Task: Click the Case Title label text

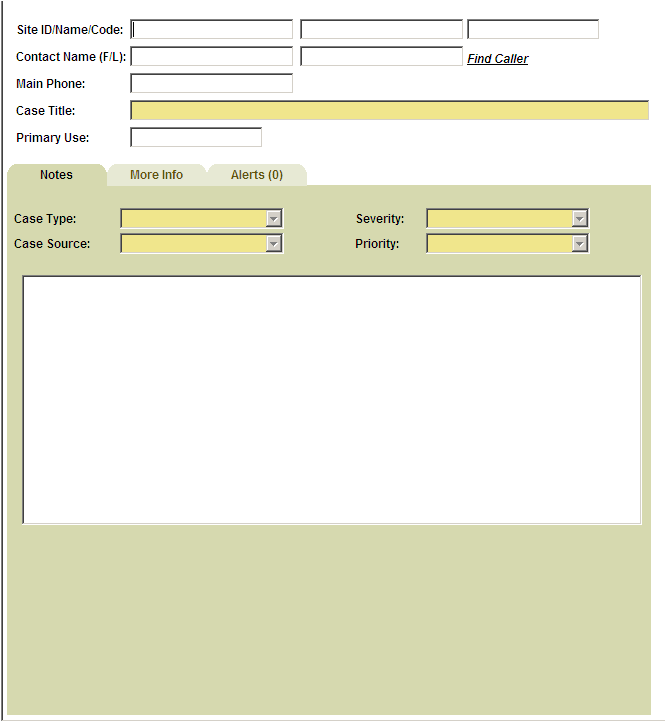Action: tap(45, 111)
